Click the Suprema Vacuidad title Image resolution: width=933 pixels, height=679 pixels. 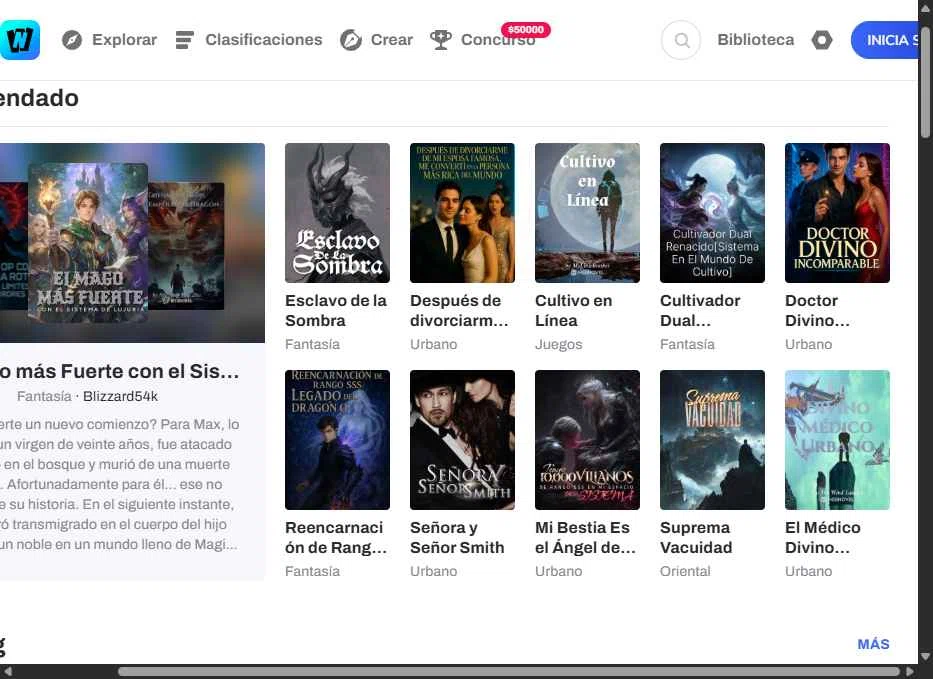tap(696, 537)
